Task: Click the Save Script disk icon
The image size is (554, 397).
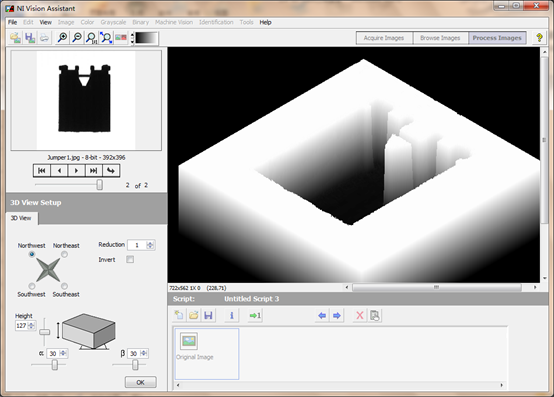Action: (x=208, y=315)
